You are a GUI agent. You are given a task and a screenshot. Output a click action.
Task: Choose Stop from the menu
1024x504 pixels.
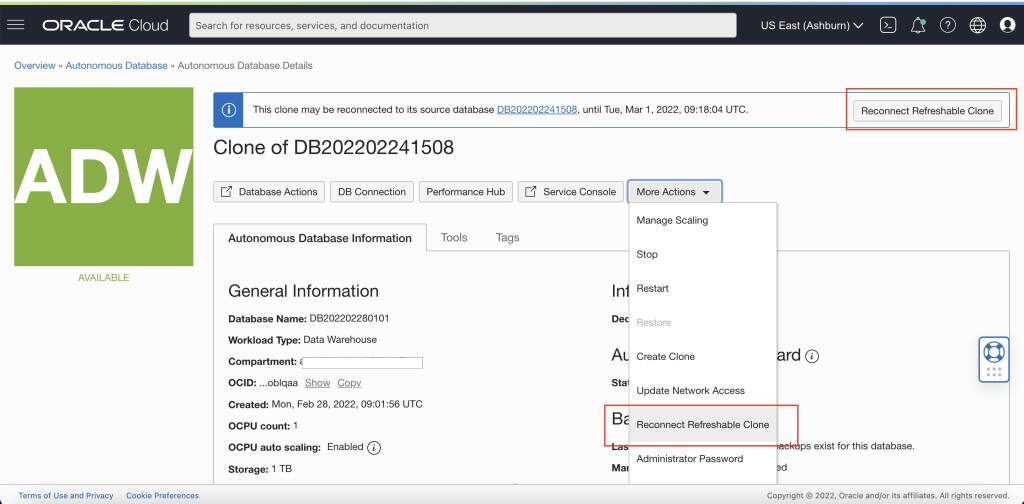[x=703, y=255]
